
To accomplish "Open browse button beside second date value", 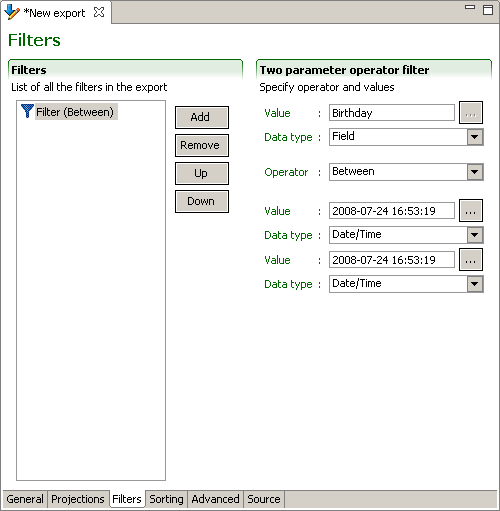I will 471,260.
